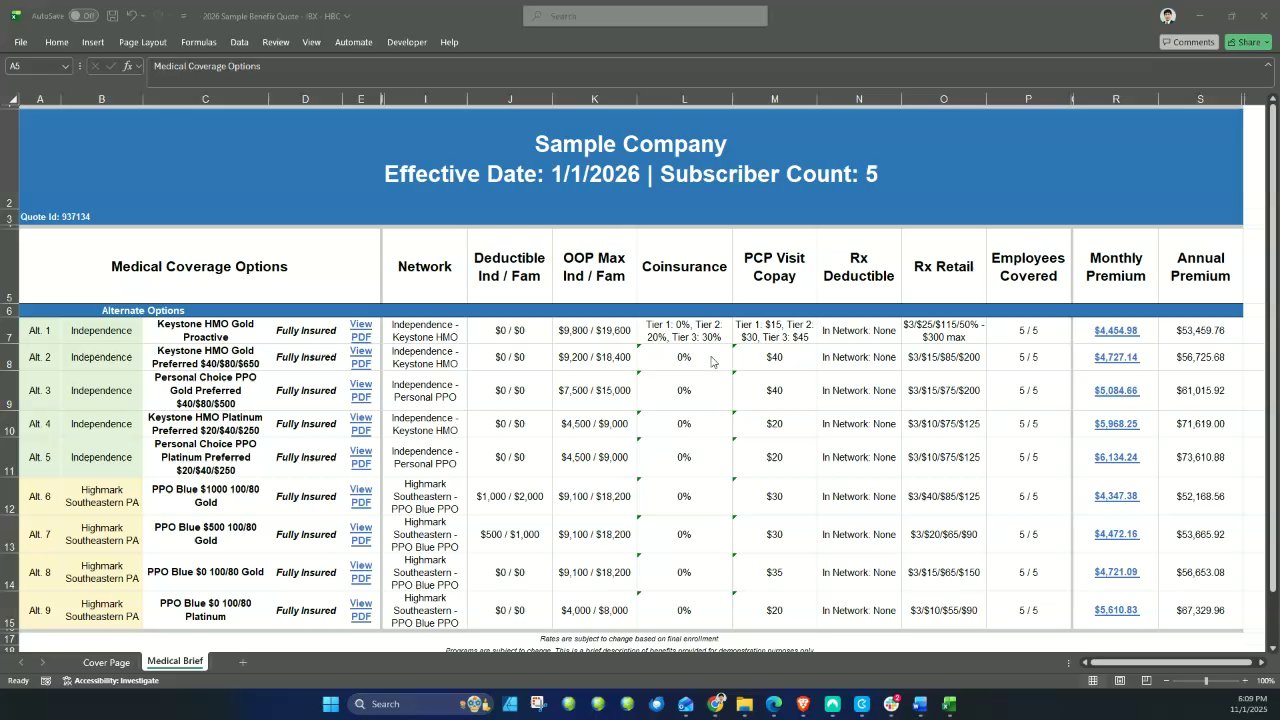
Task: Click the Share button
Action: pos(1248,42)
